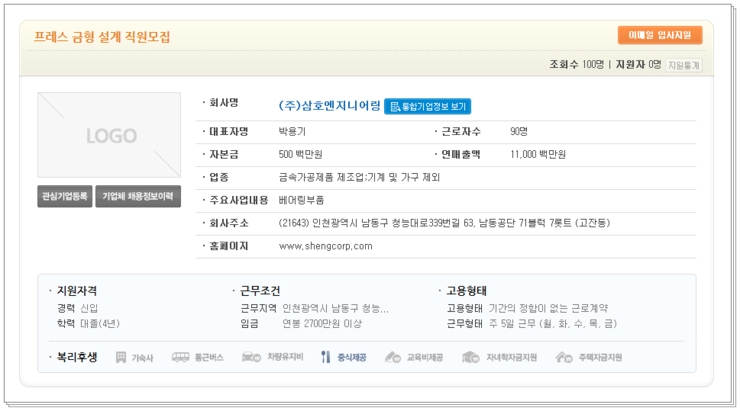Viewport: 740px width, 411px height.
Task: Click the representative name 박용기
Action: coord(292,132)
